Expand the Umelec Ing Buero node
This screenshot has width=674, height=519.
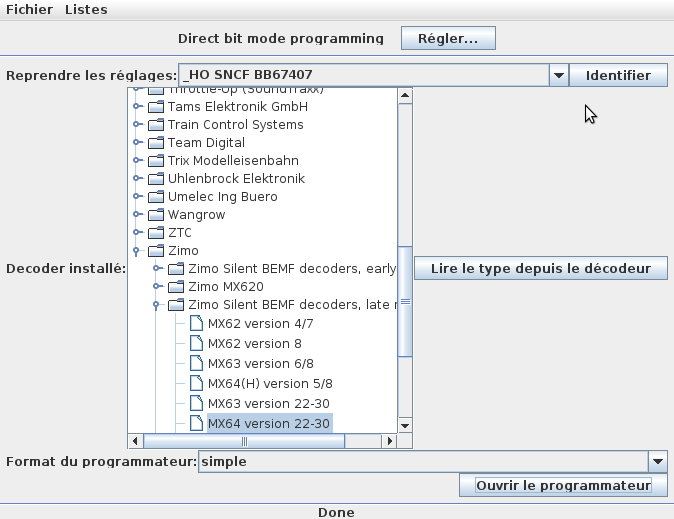137,197
